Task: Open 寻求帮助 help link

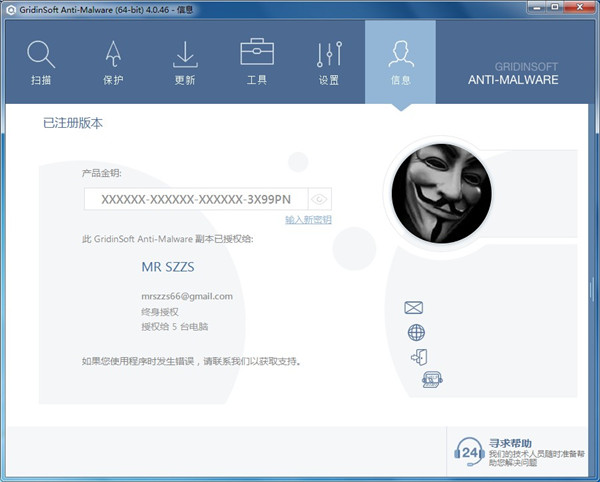Action: point(510,443)
